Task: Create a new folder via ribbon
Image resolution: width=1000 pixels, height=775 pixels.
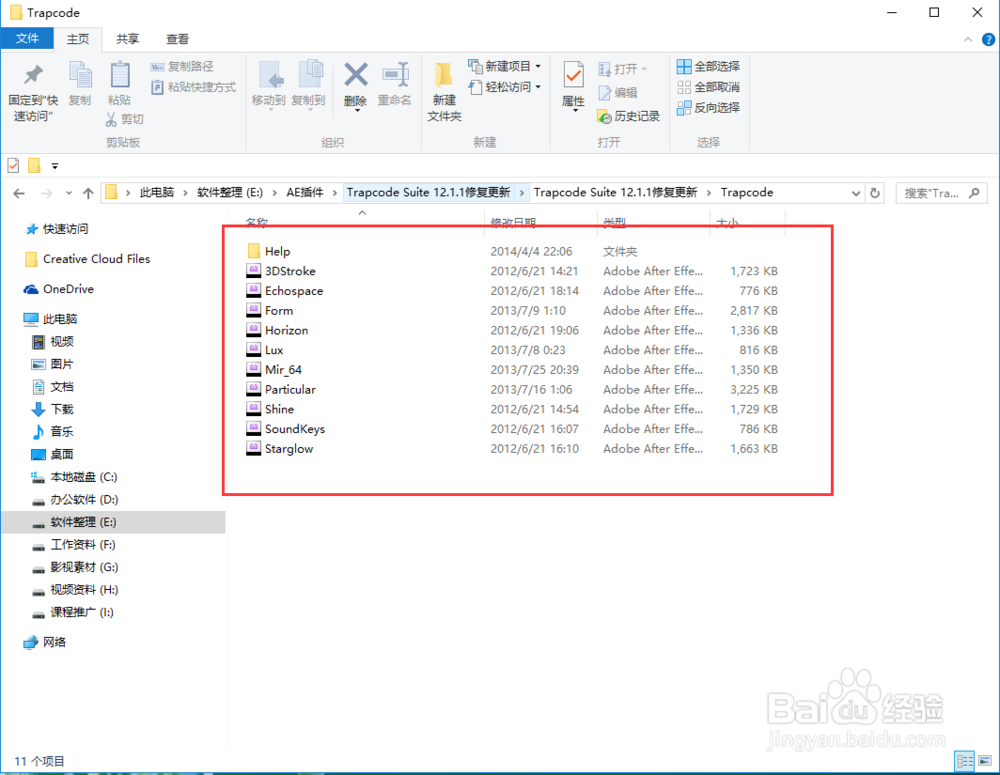Action: [x=445, y=91]
